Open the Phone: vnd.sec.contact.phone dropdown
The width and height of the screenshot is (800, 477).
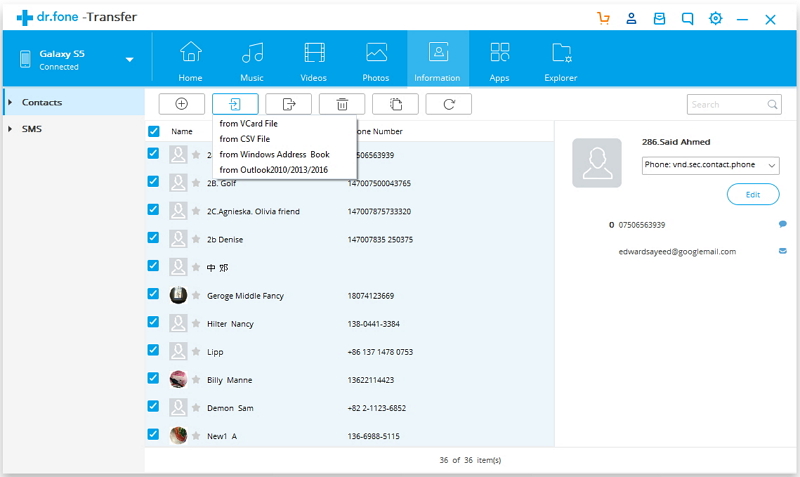pyautogui.click(x=710, y=166)
